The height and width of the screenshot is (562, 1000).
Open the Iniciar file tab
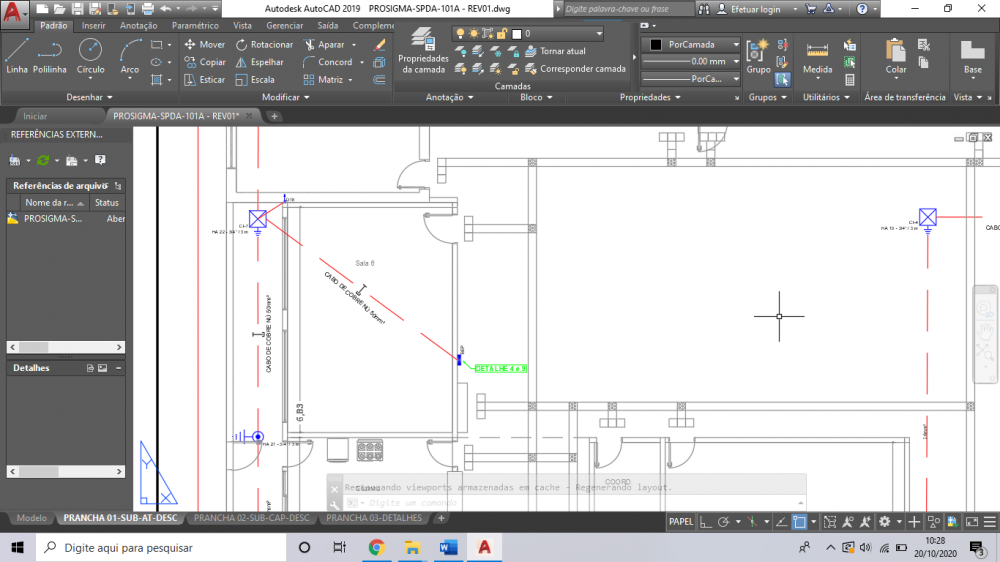35,116
